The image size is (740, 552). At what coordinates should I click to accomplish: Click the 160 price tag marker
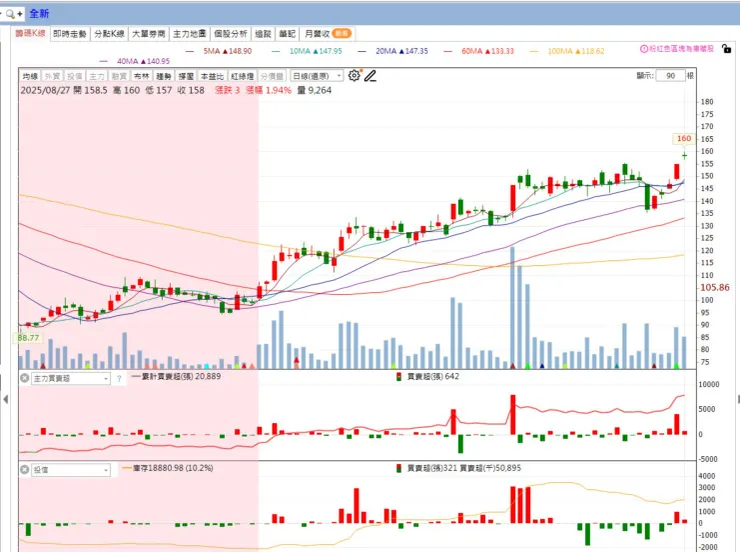pyautogui.click(x=683, y=138)
